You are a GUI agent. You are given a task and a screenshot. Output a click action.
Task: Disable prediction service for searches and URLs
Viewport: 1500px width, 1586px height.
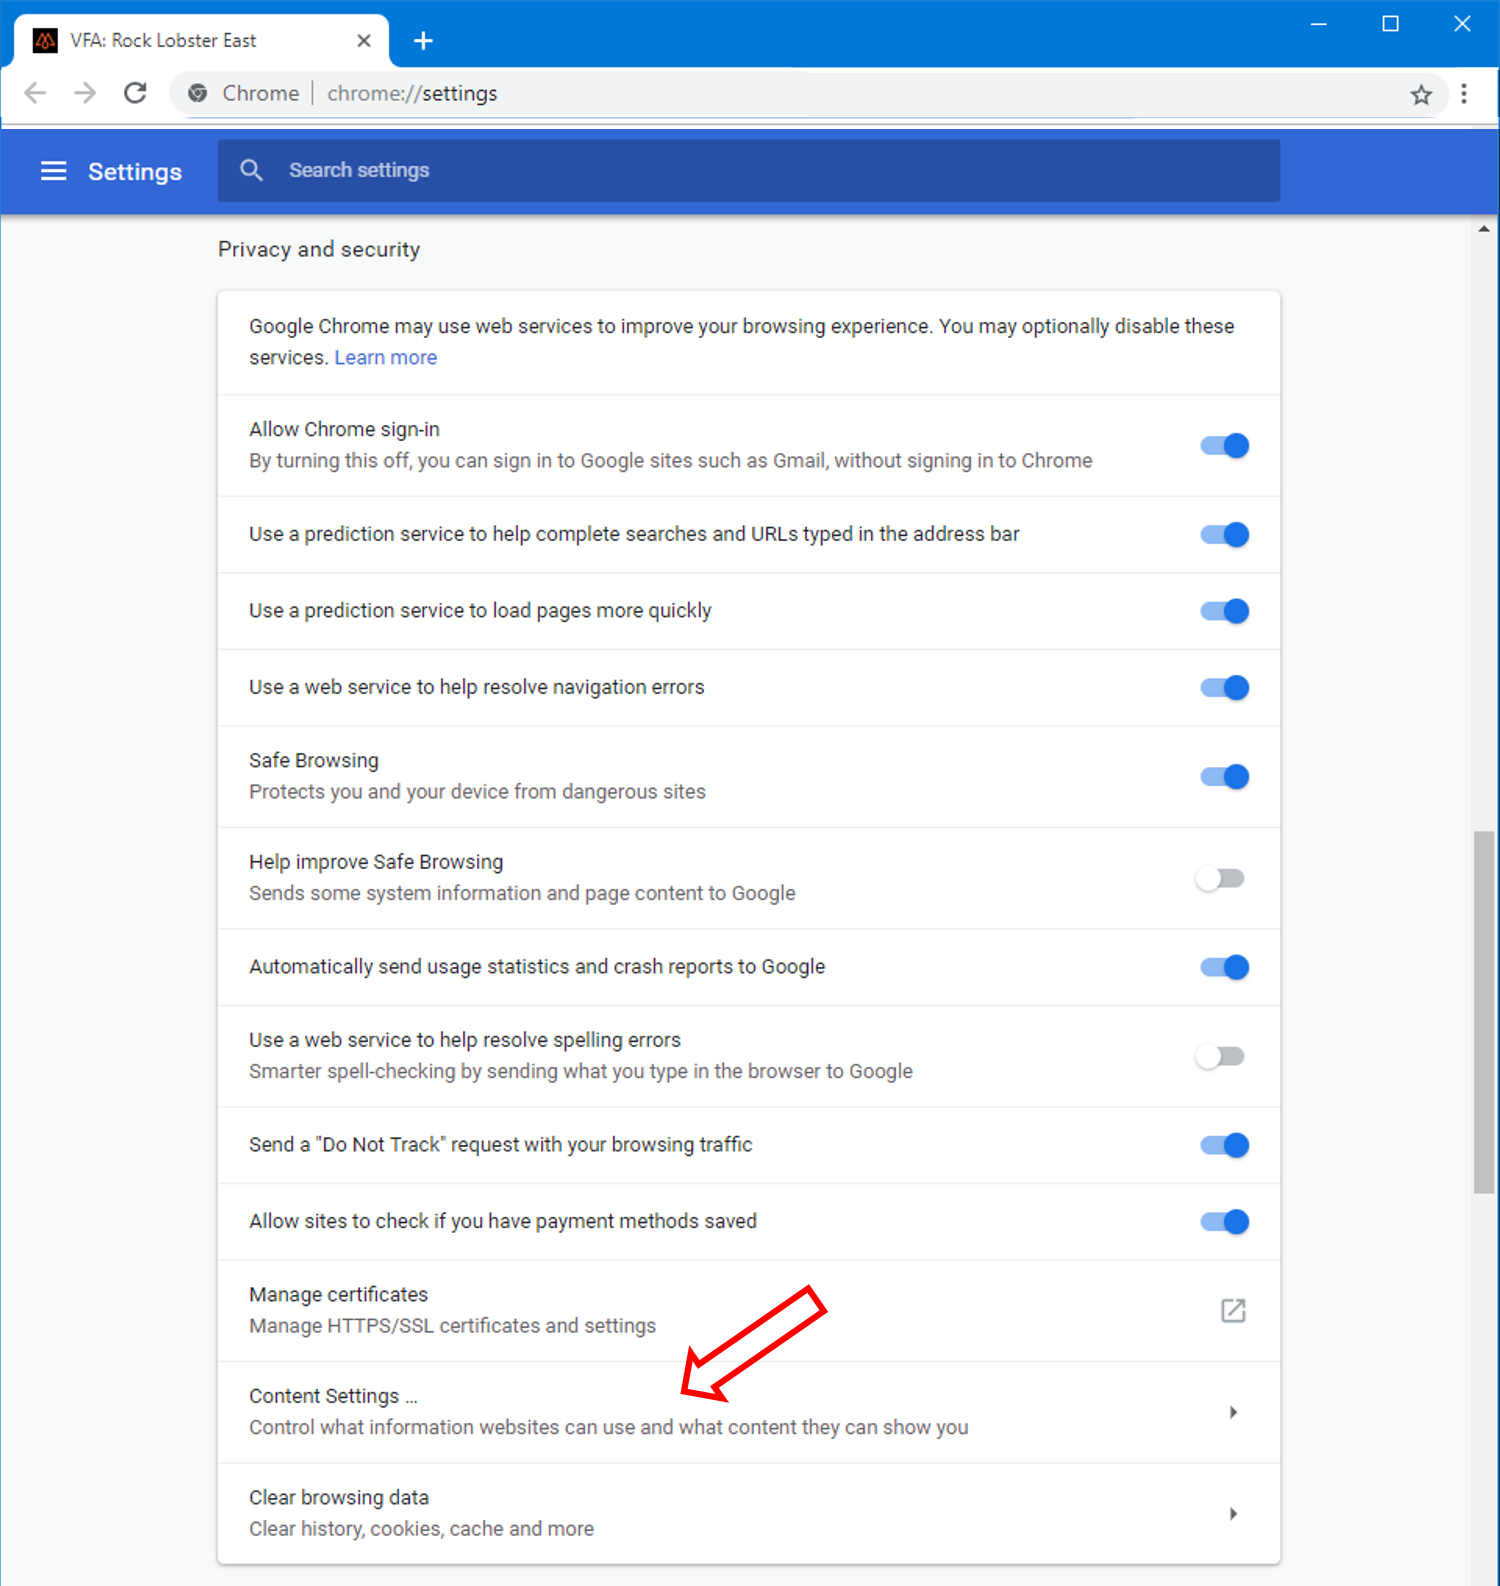(1224, 535)
